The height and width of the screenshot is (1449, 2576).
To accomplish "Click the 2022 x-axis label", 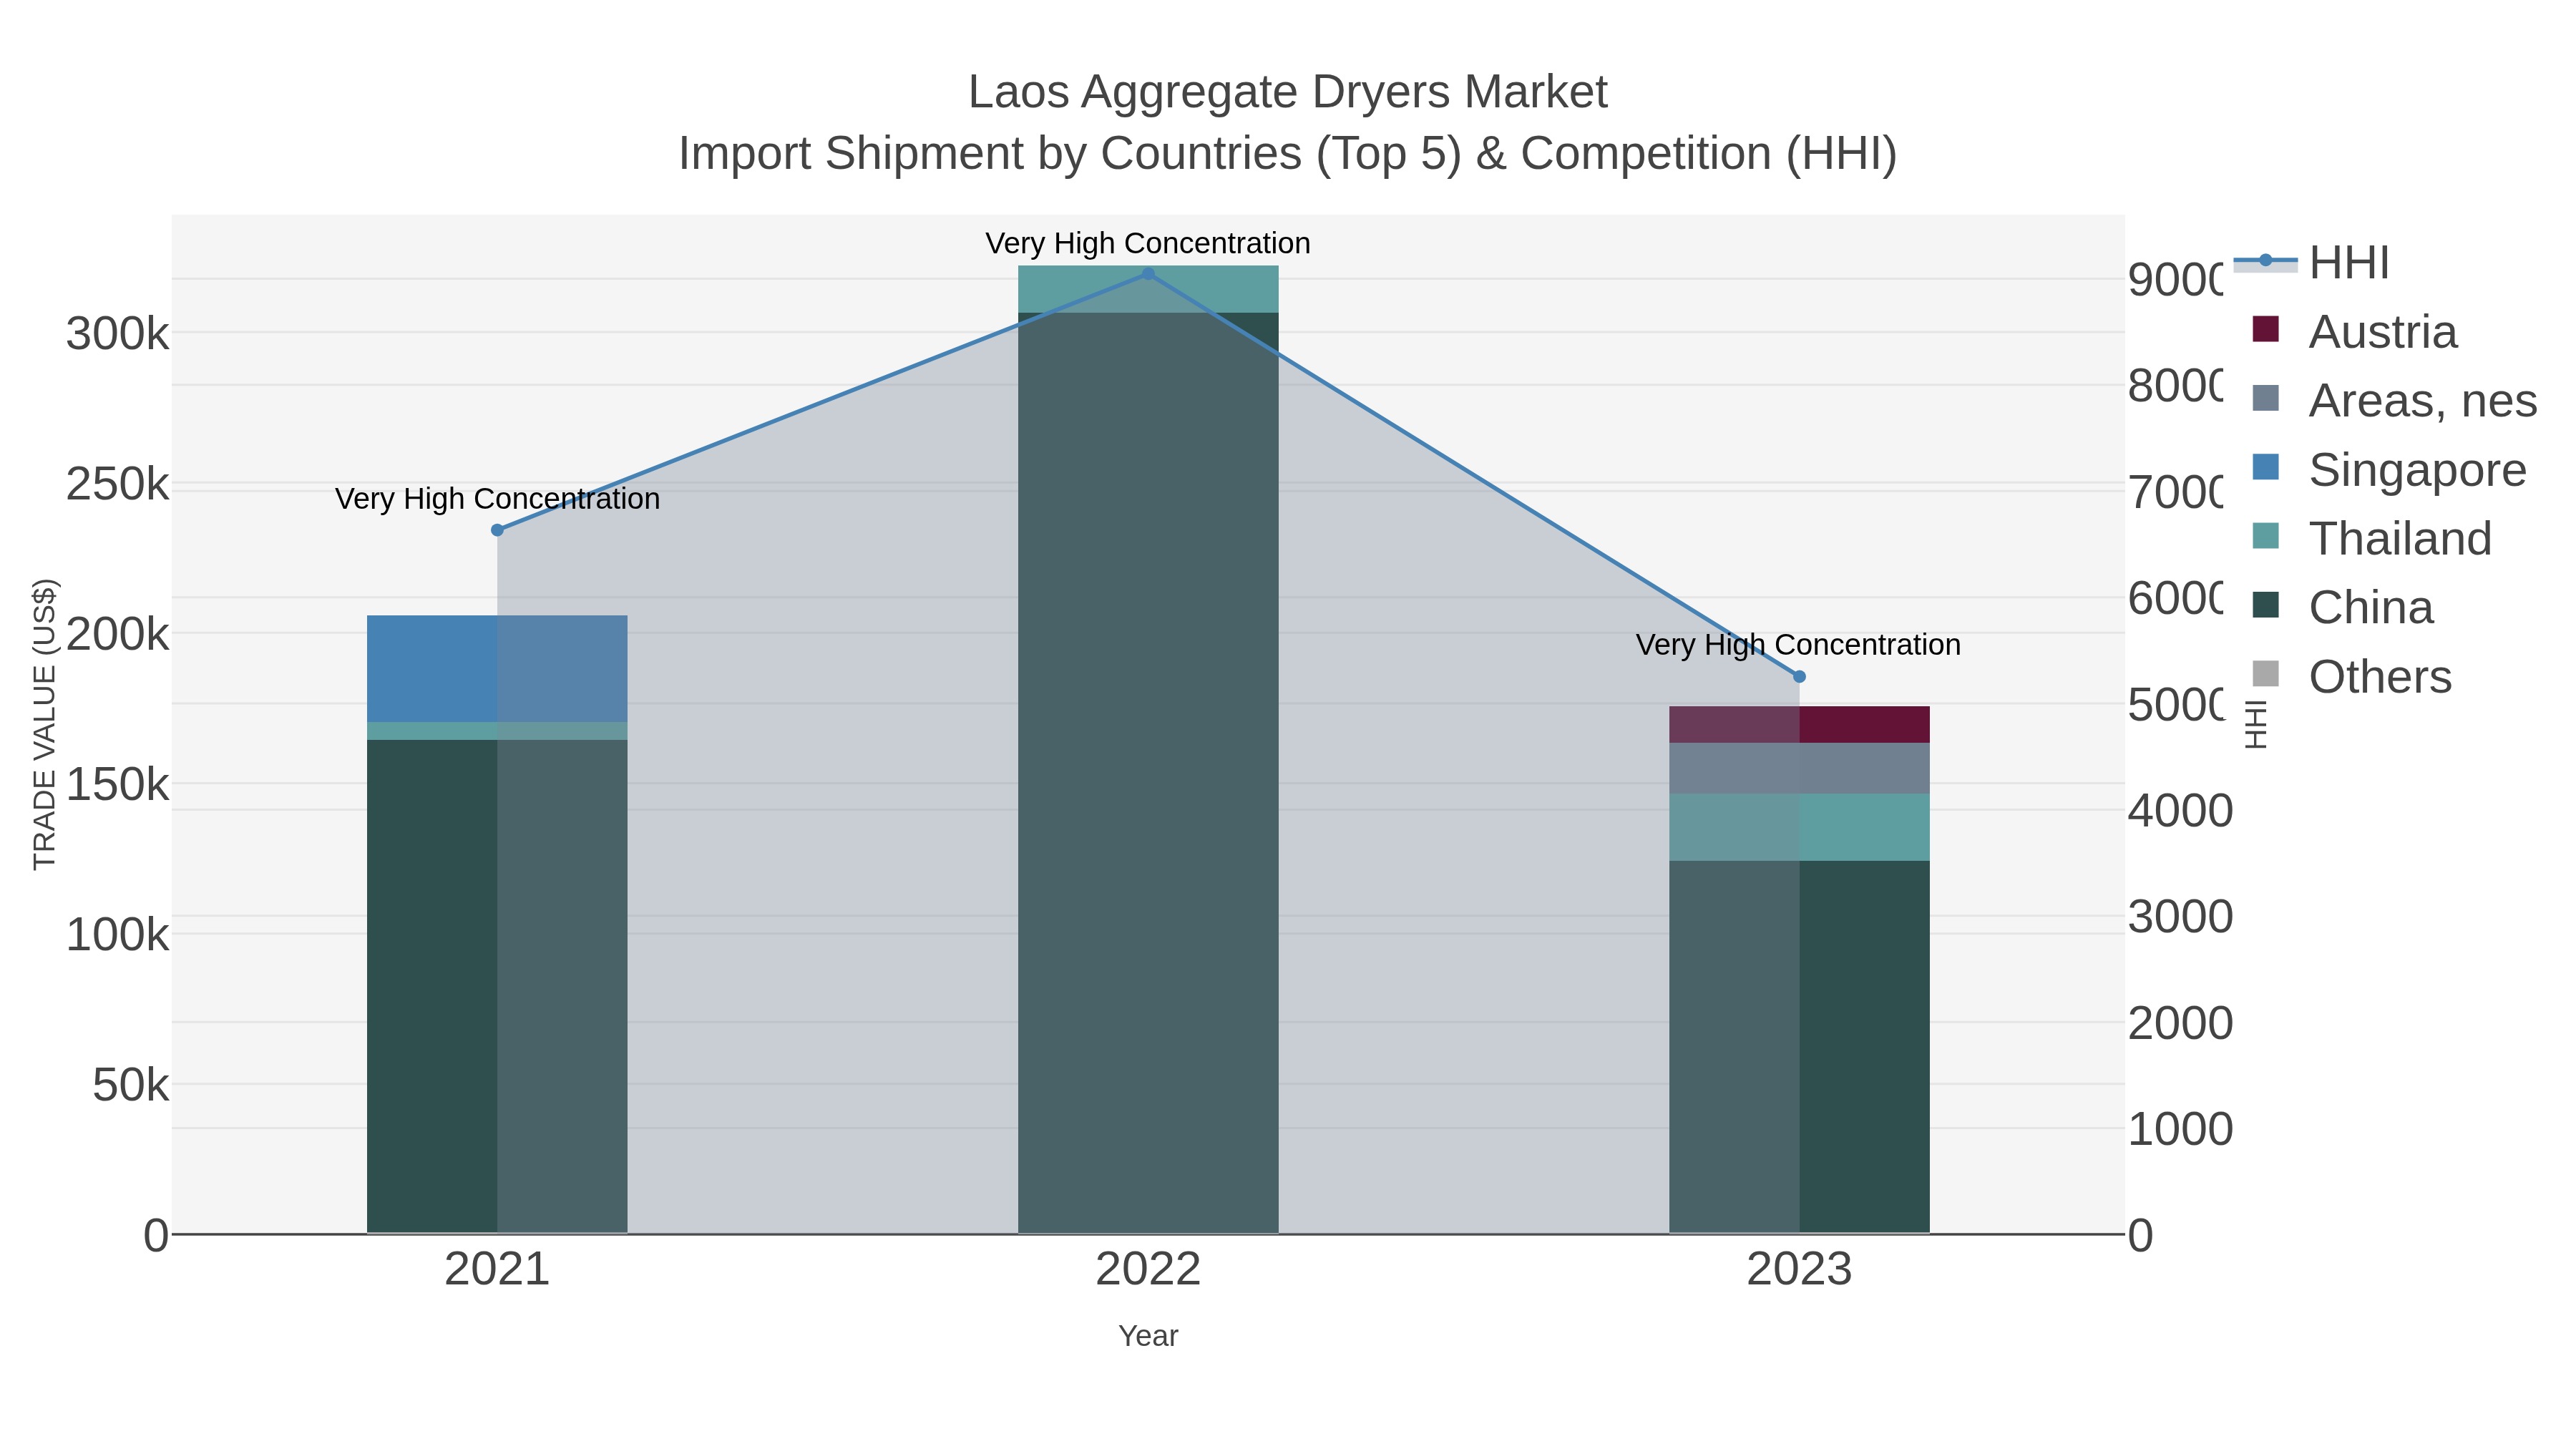I will click(1148, 1270).
